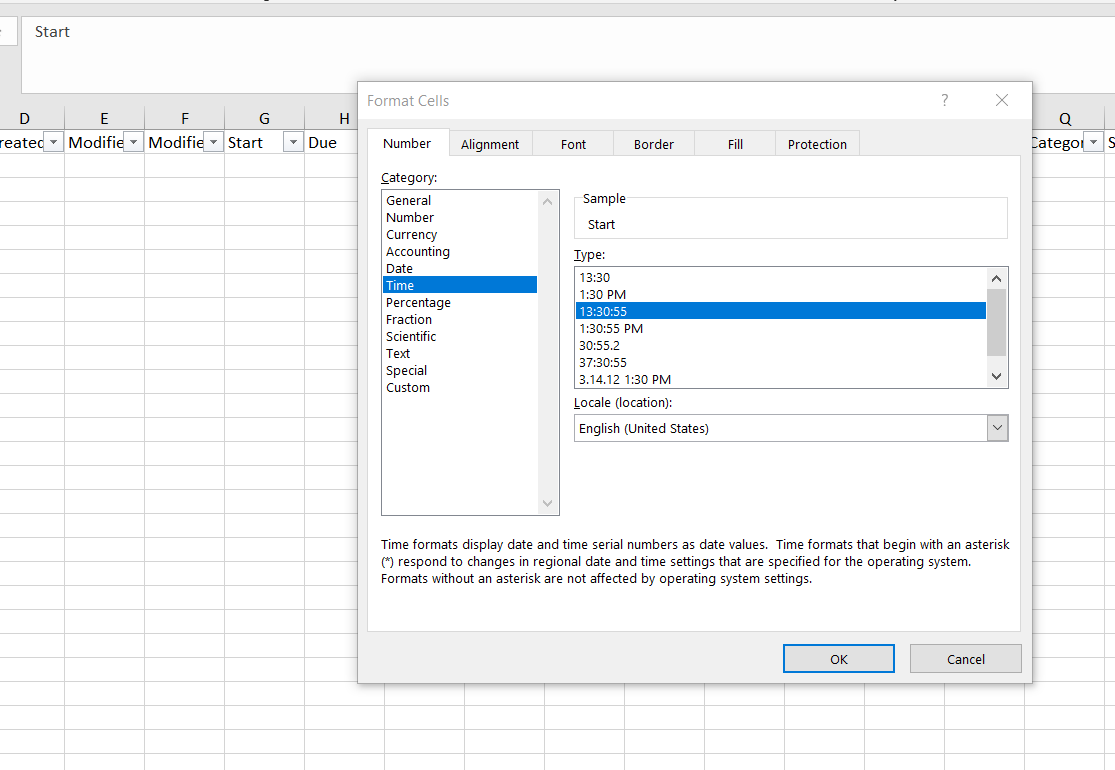1115x770 pixels.
Task: Click the Cancel button
Action: 965,658
